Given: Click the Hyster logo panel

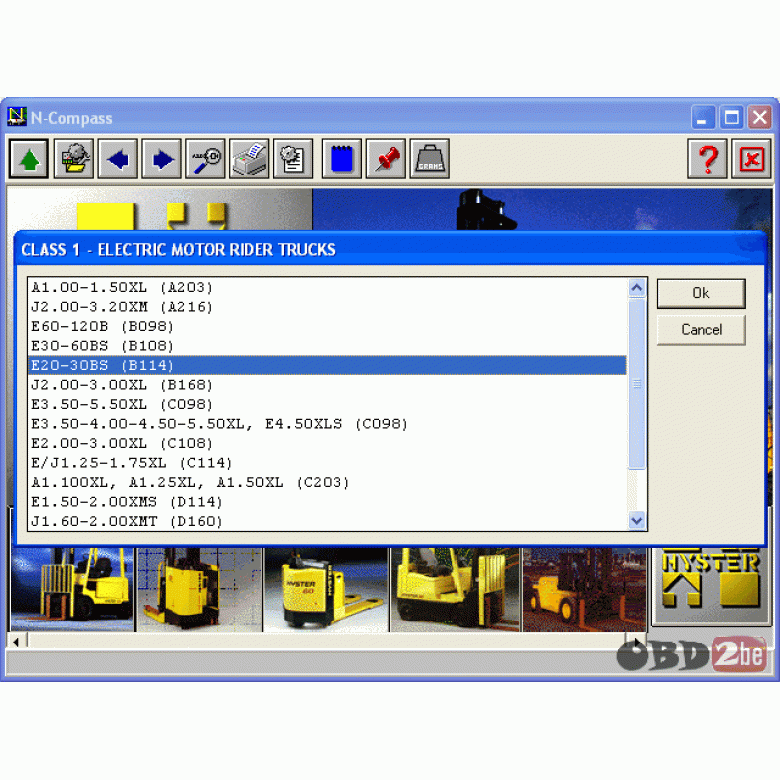Looking at the screenshot, I should 711,586.
